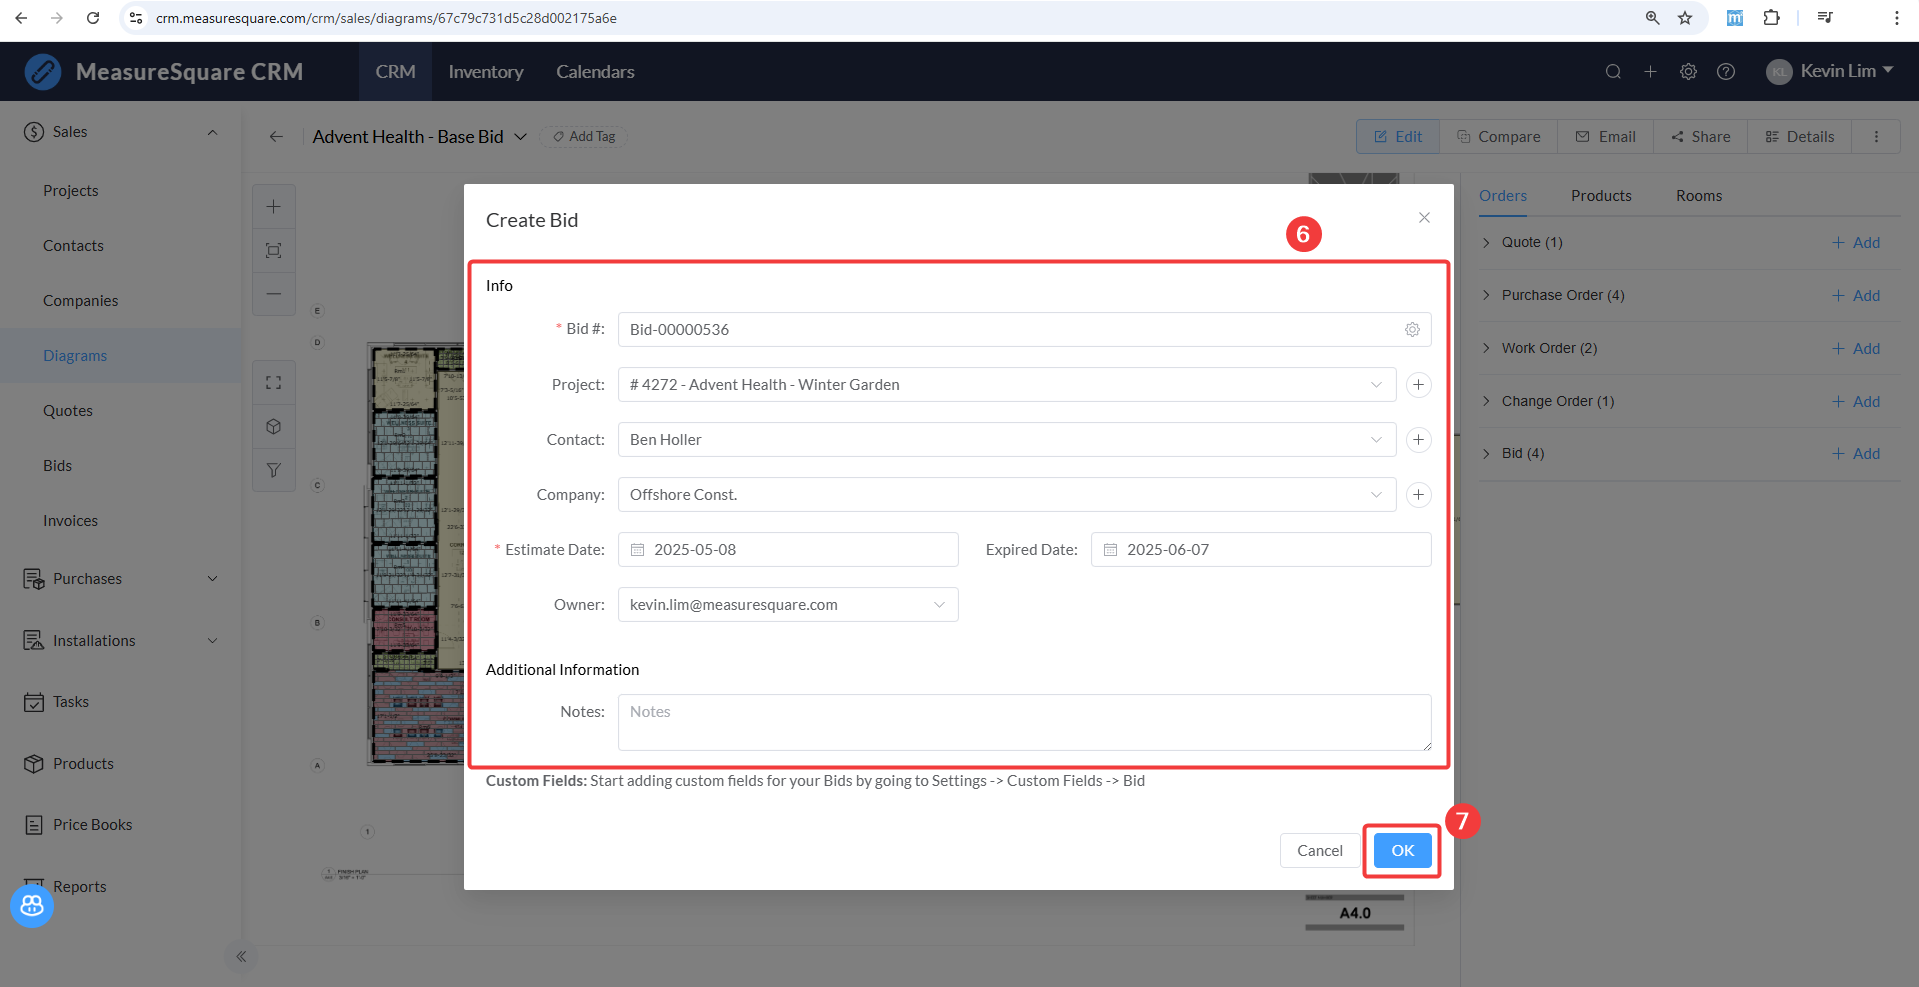Open the more options vertical dots menu

[x=1876, y=137]
